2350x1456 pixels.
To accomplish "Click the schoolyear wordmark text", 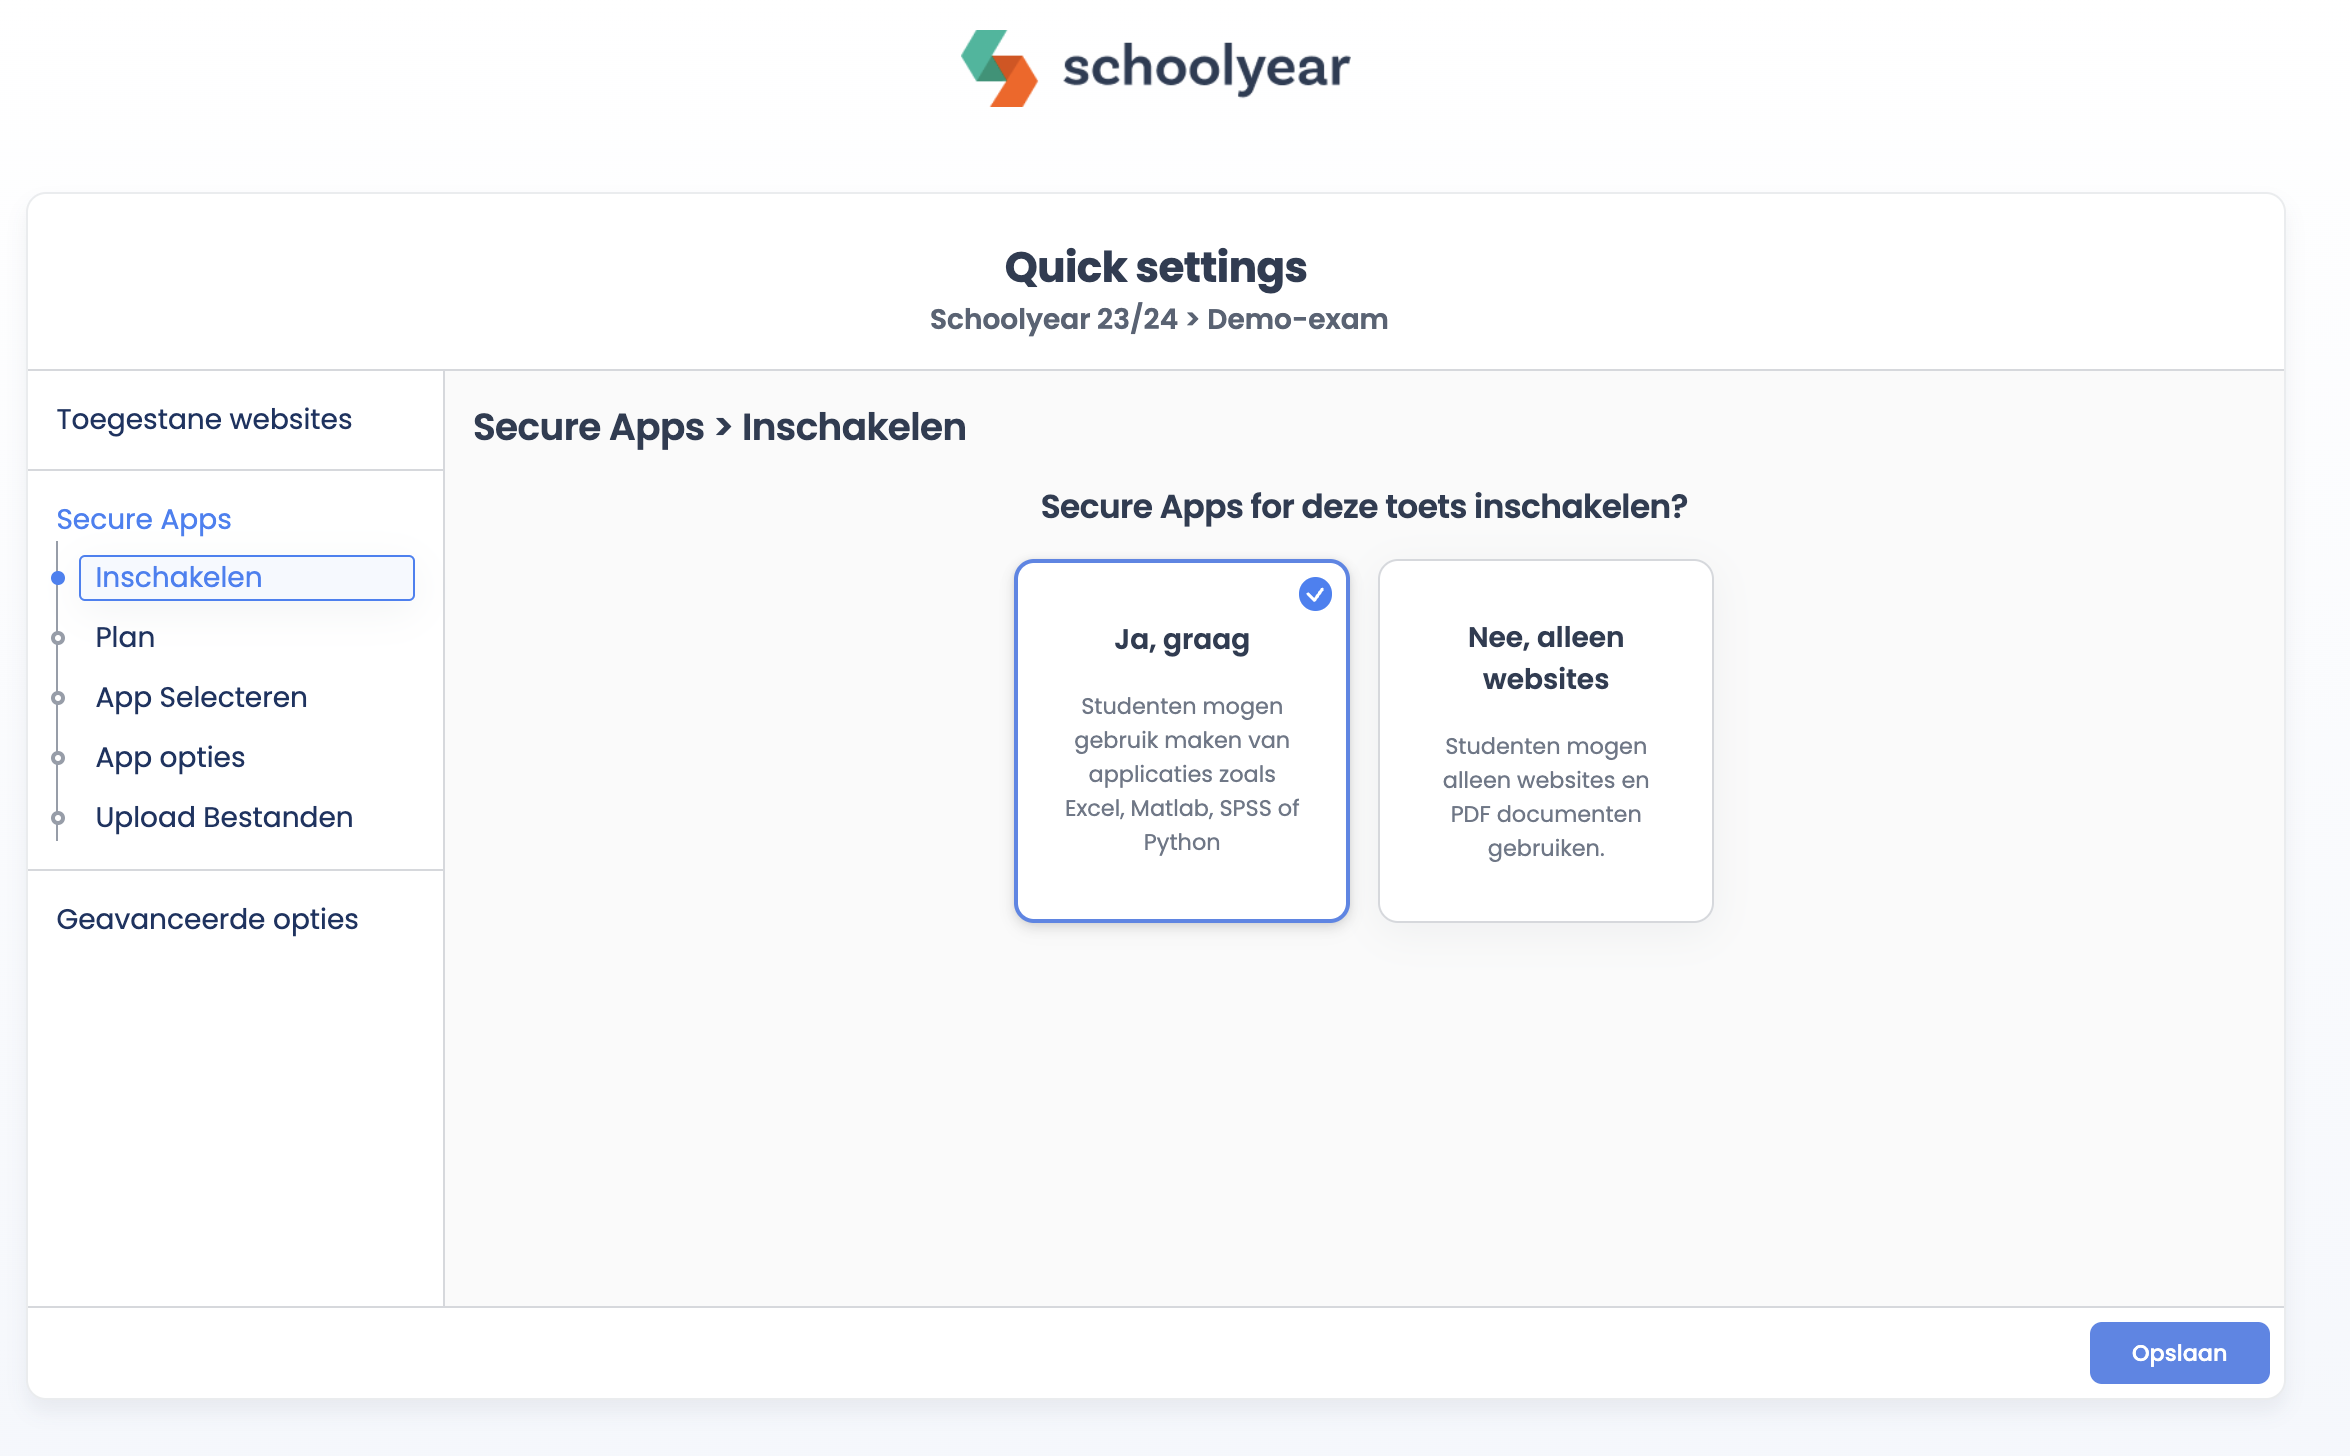I will click(1206, 68).
